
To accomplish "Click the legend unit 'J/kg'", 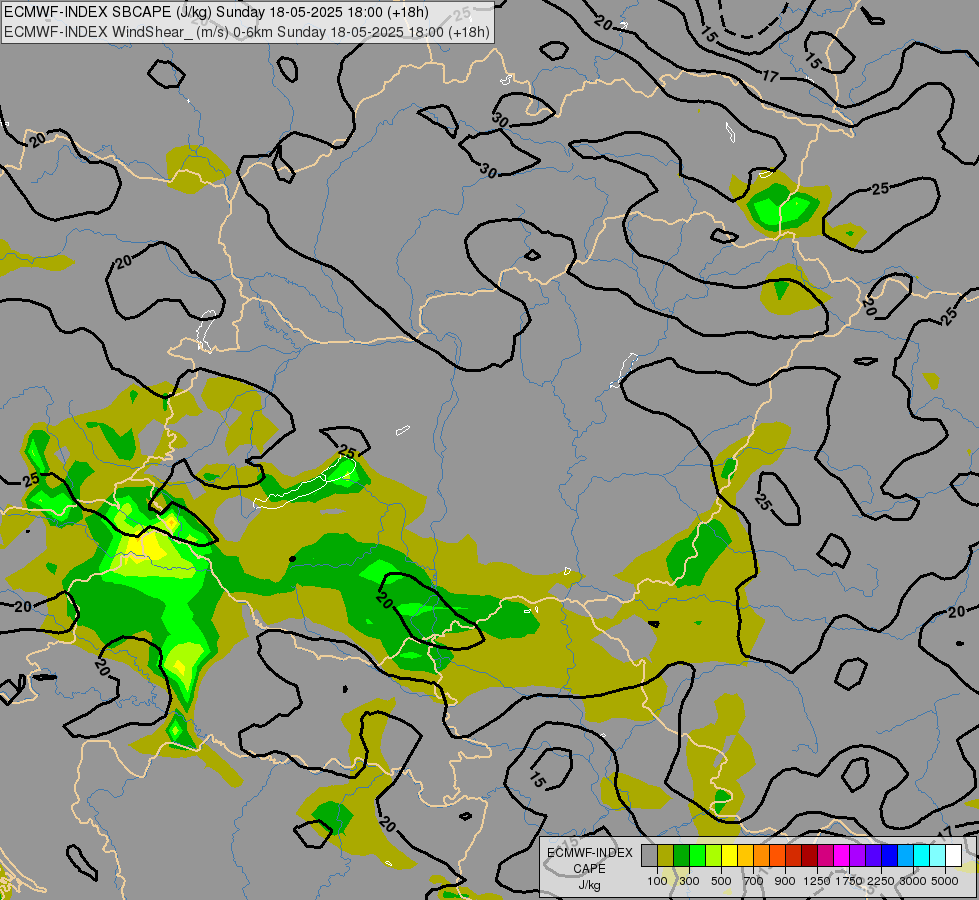I will pos(589,885).
